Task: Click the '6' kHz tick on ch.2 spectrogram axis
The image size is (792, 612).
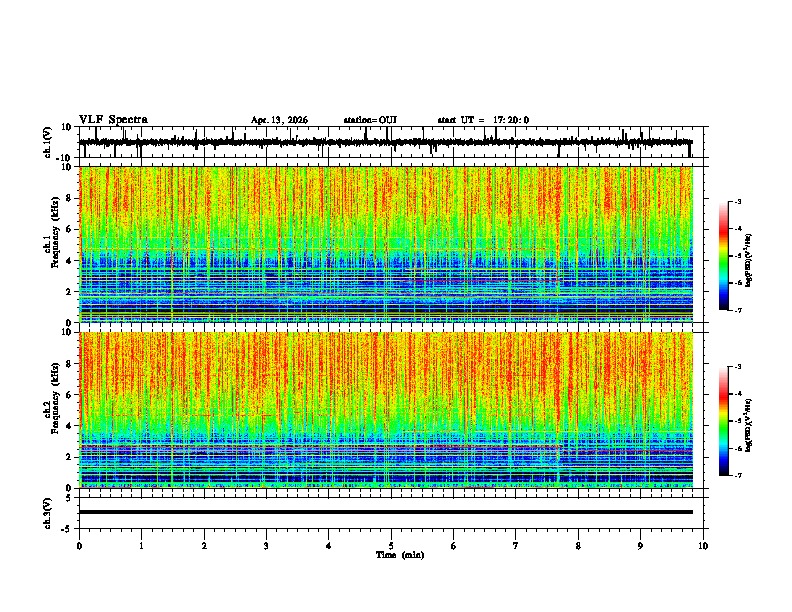Action: 70,395
